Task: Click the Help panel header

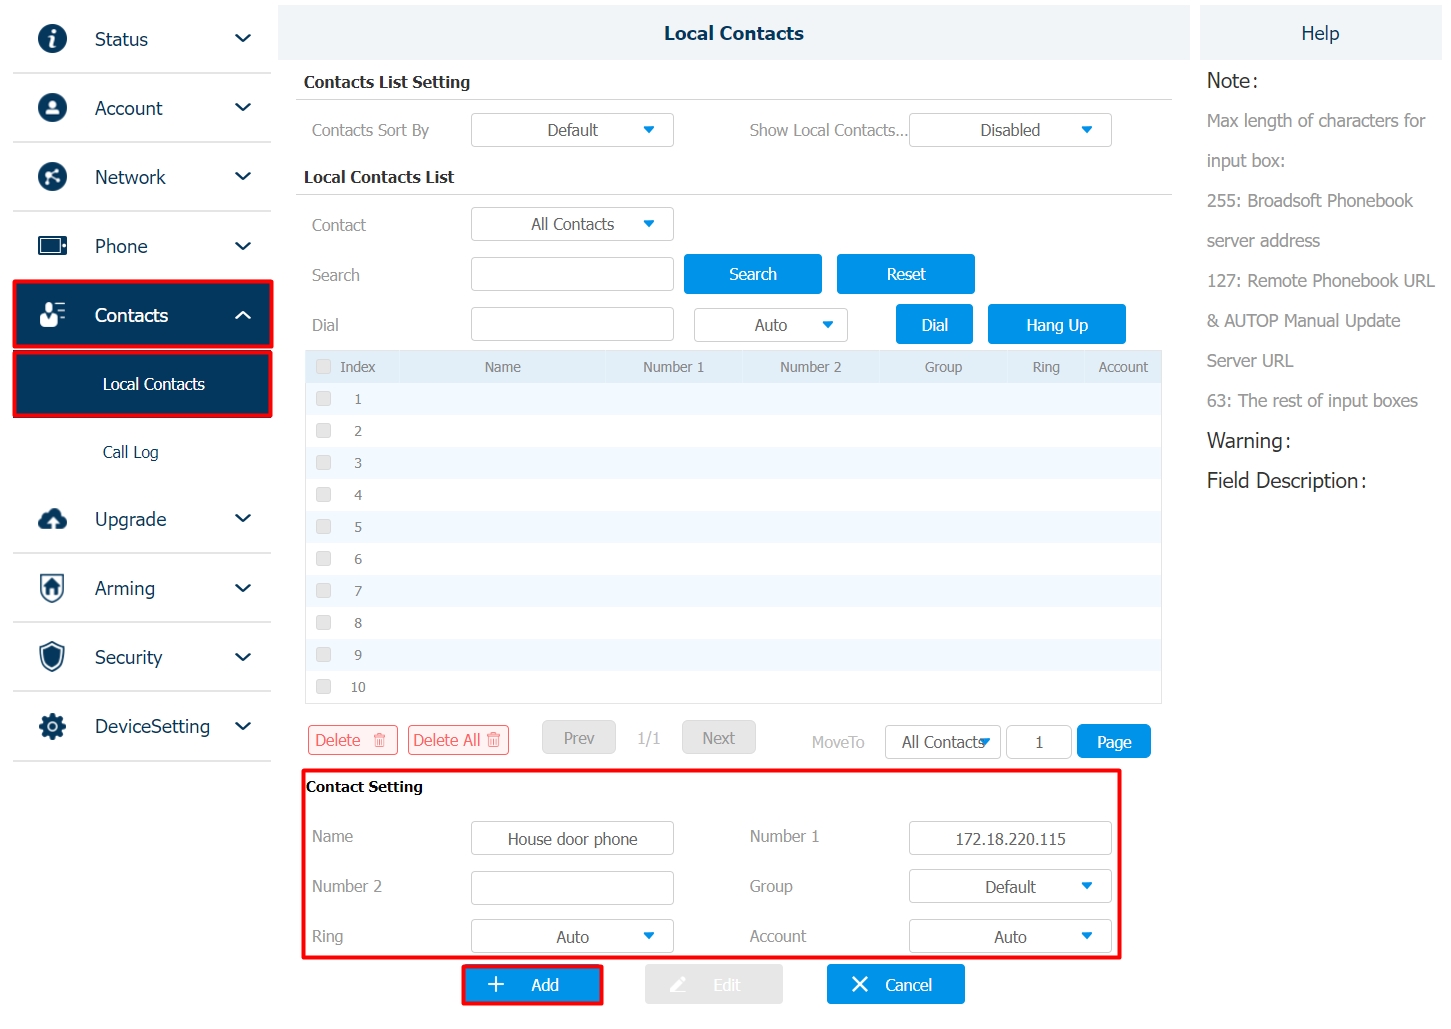Action: pyautogui.click(x=1320, y=33)
